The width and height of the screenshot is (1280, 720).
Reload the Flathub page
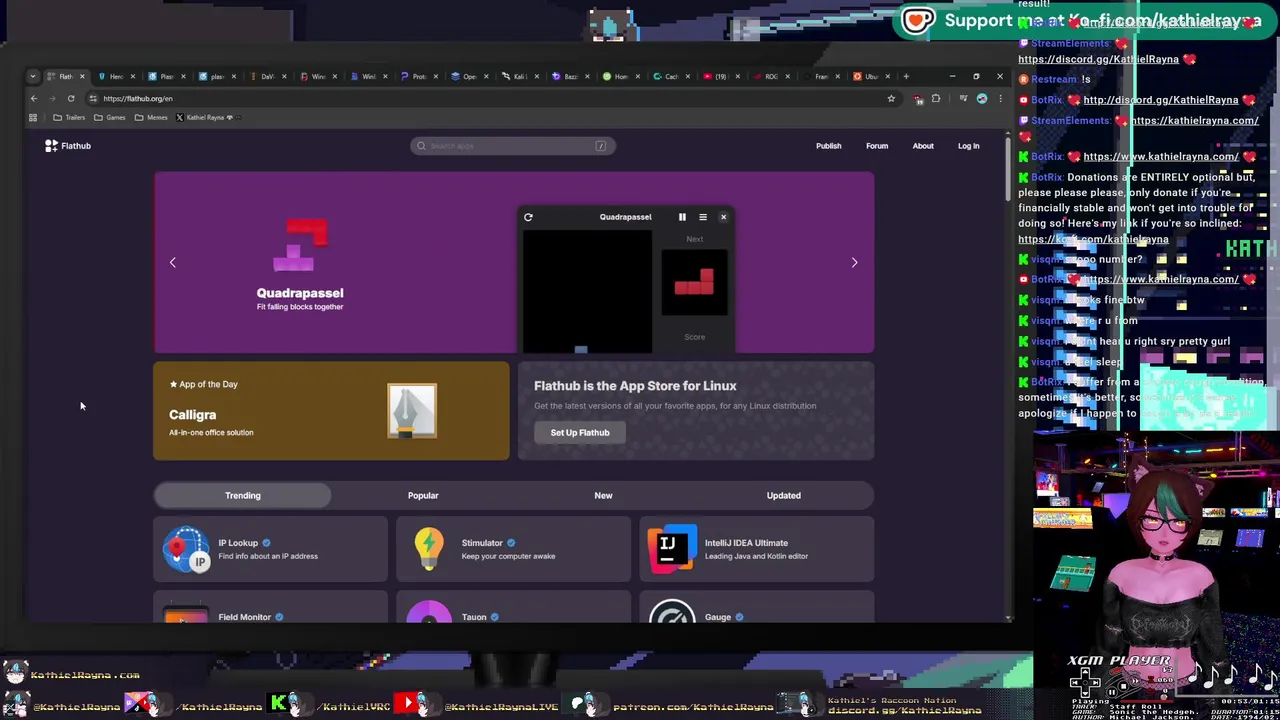coord(71,98)
